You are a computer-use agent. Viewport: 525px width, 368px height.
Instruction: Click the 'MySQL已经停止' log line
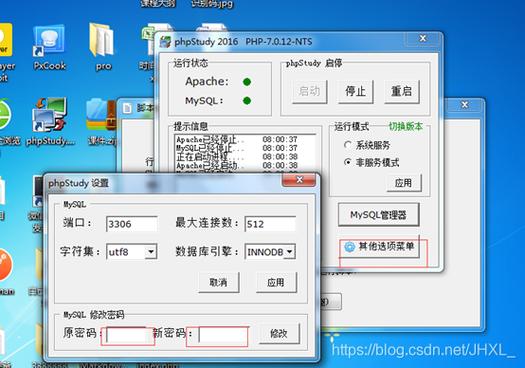pyautogui.click(x=237, y=148)
